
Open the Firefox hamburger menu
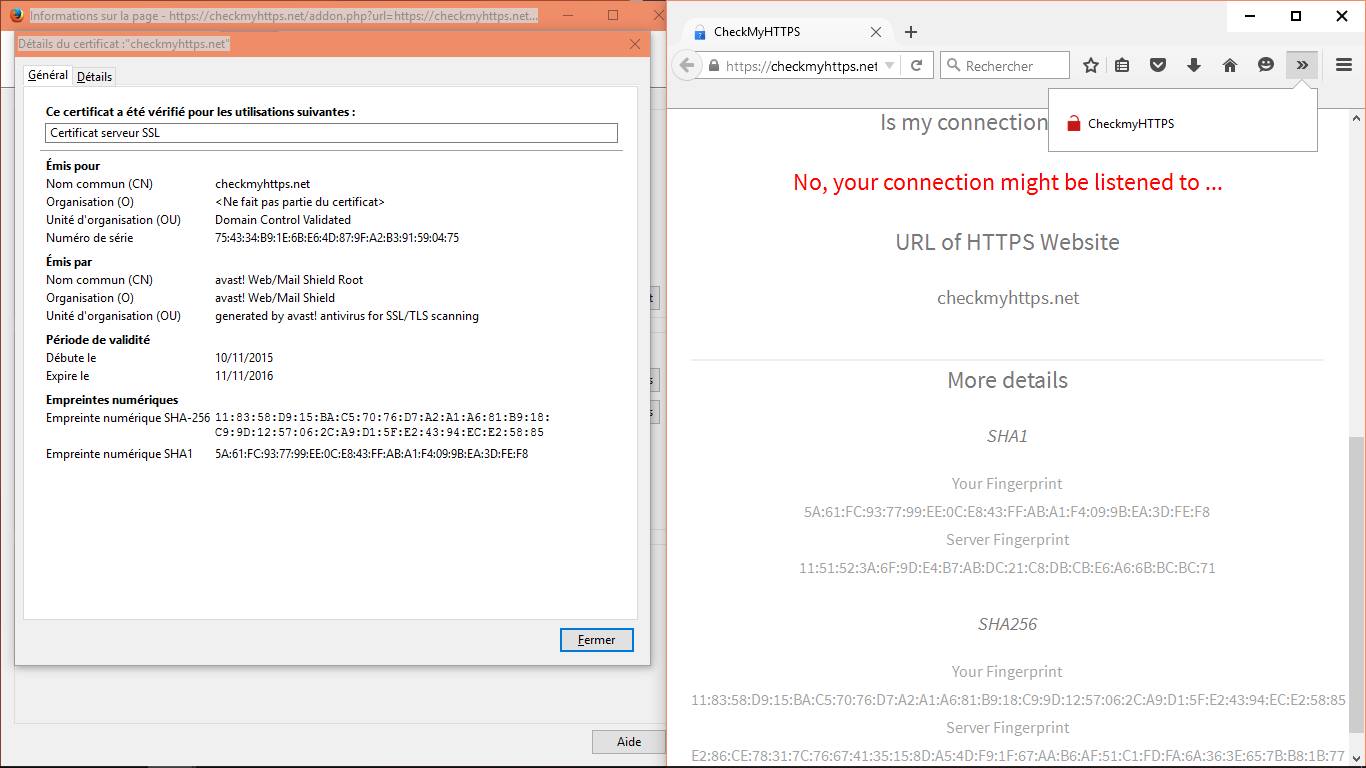click(x=1344, y=65)
